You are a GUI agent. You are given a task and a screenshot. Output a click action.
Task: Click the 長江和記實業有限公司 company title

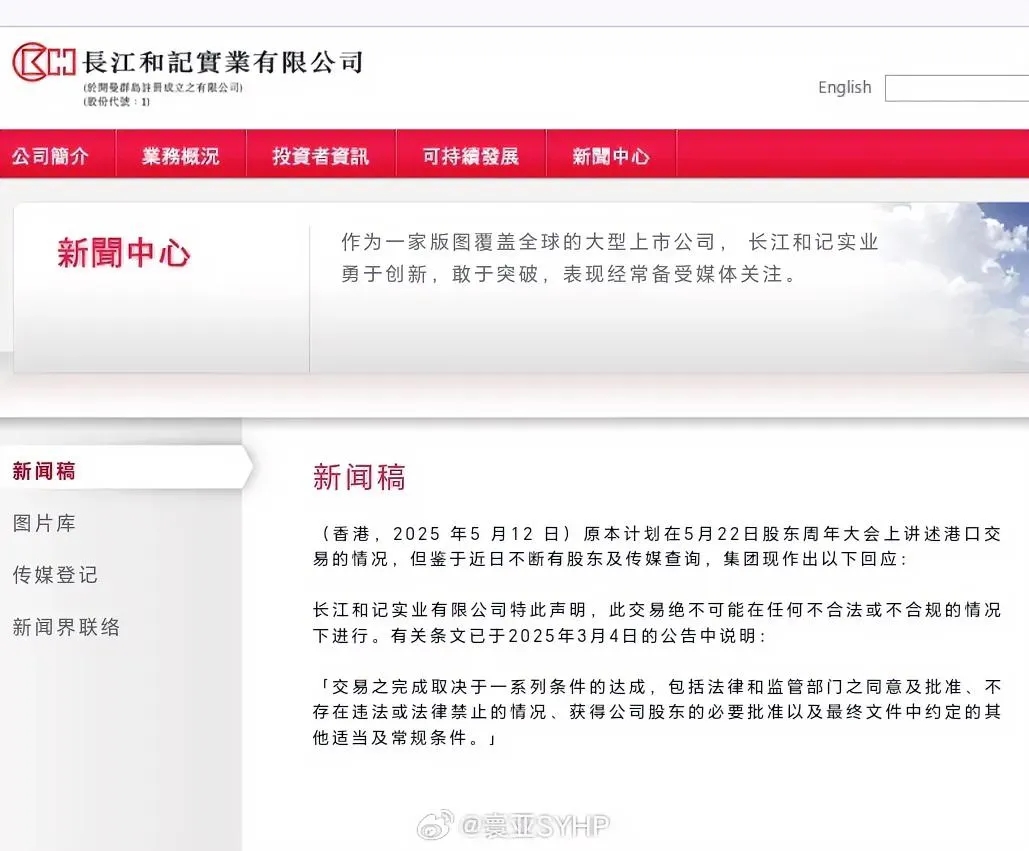point(223,62)
